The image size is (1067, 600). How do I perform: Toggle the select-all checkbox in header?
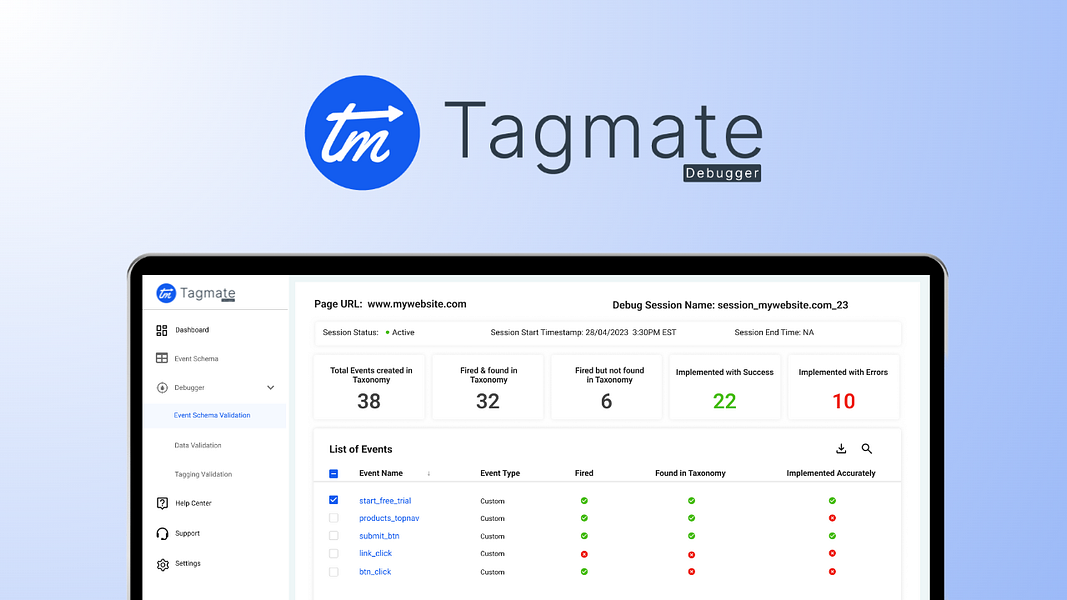(x=333, y=473)
